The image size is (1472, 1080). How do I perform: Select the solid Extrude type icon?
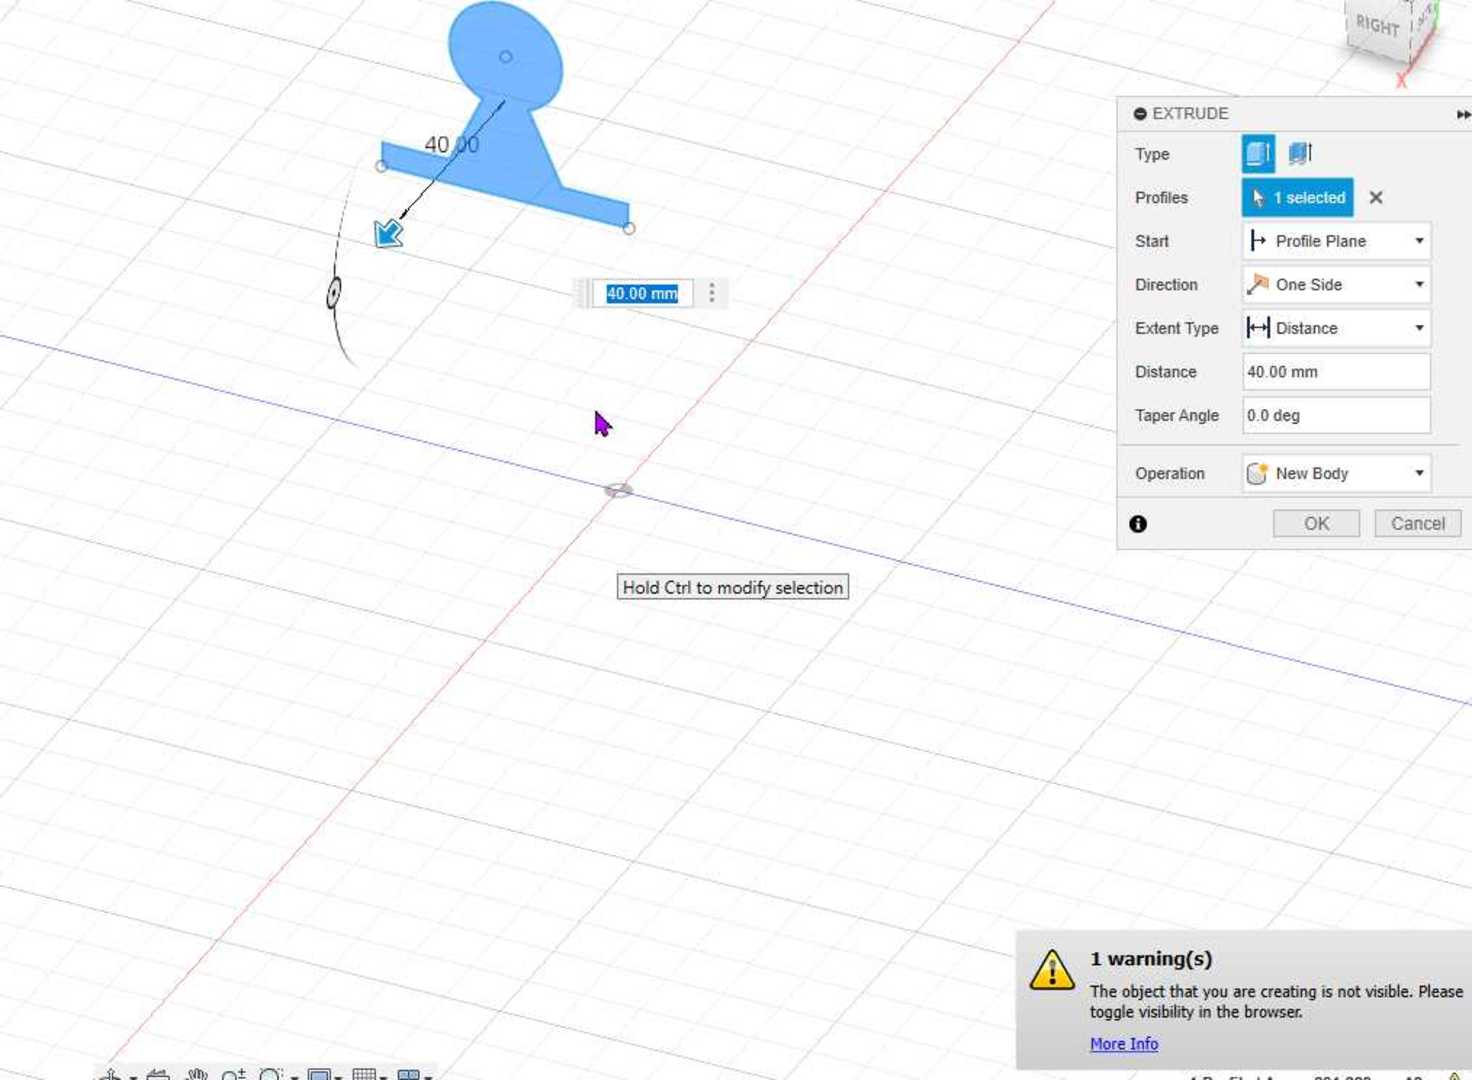click(1258, 154)
